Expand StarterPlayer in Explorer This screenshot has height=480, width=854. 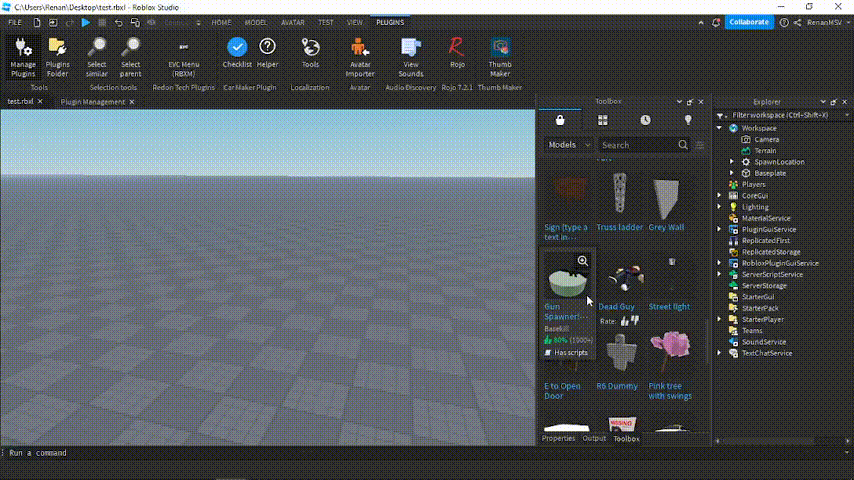pyautogui.click(x=719, y=319)
